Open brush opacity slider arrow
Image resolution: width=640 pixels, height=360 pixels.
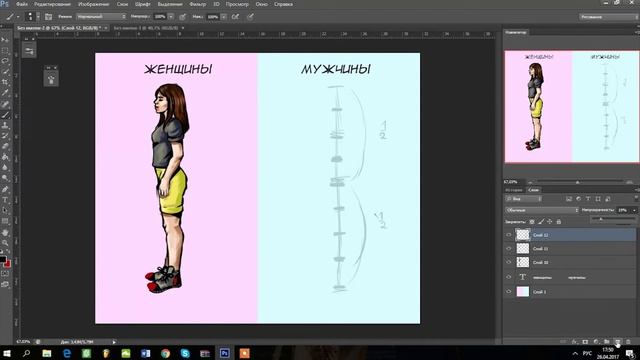coord(171,17)
